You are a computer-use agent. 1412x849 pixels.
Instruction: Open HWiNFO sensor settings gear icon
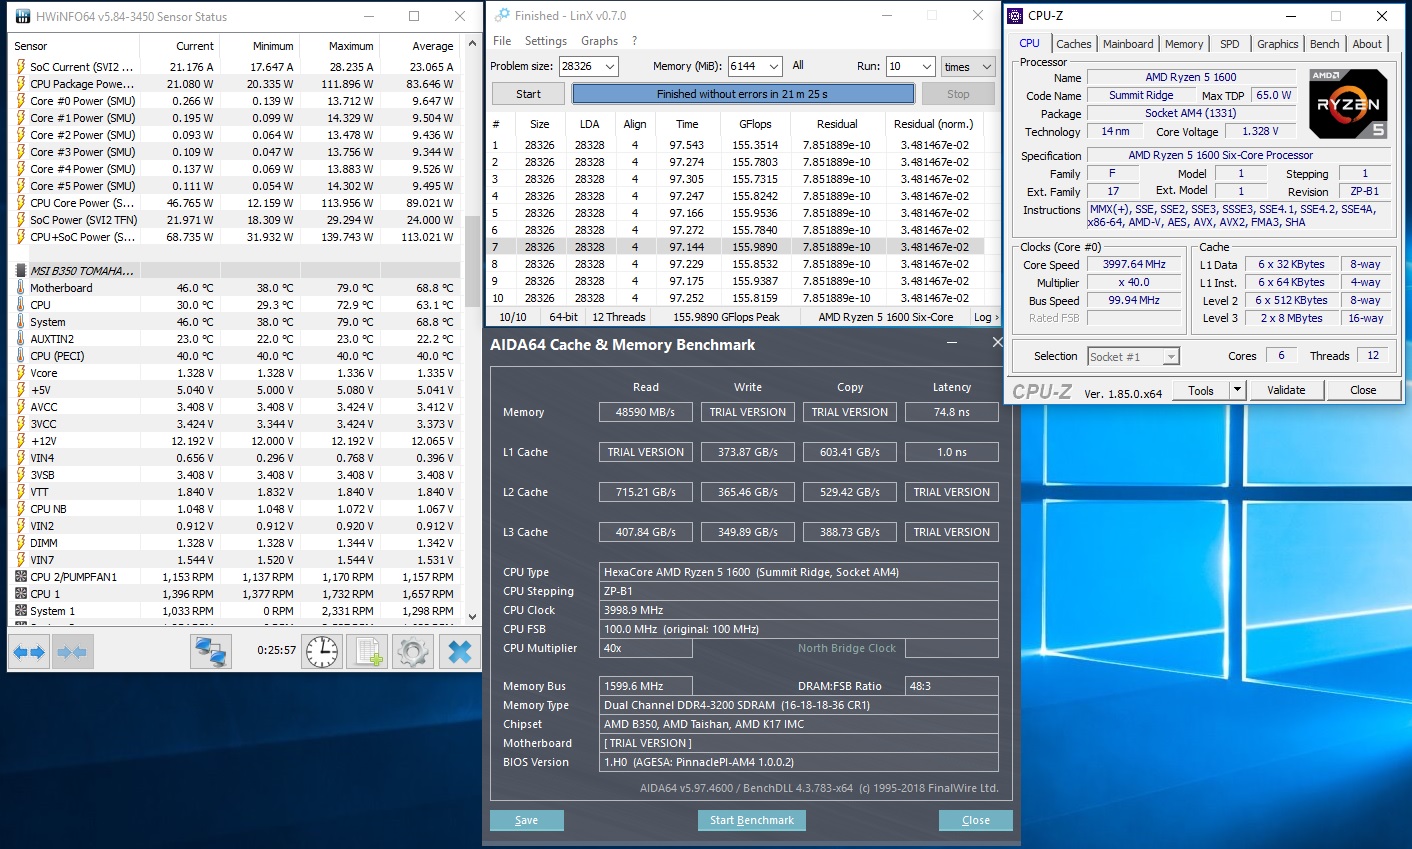point(413,652)
